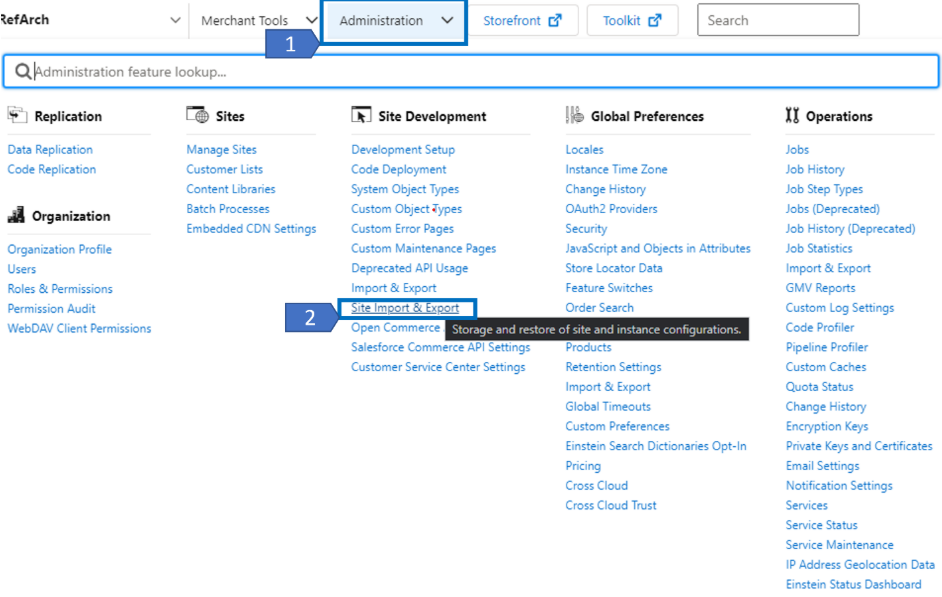This screenshot has height=597, width=942.
Task: Open Global Timeouts
Action: coord(608,407)
